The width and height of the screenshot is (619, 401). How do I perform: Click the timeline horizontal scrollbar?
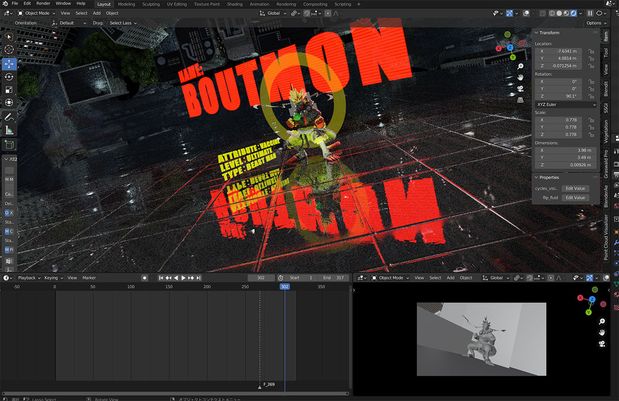(176, 393)
